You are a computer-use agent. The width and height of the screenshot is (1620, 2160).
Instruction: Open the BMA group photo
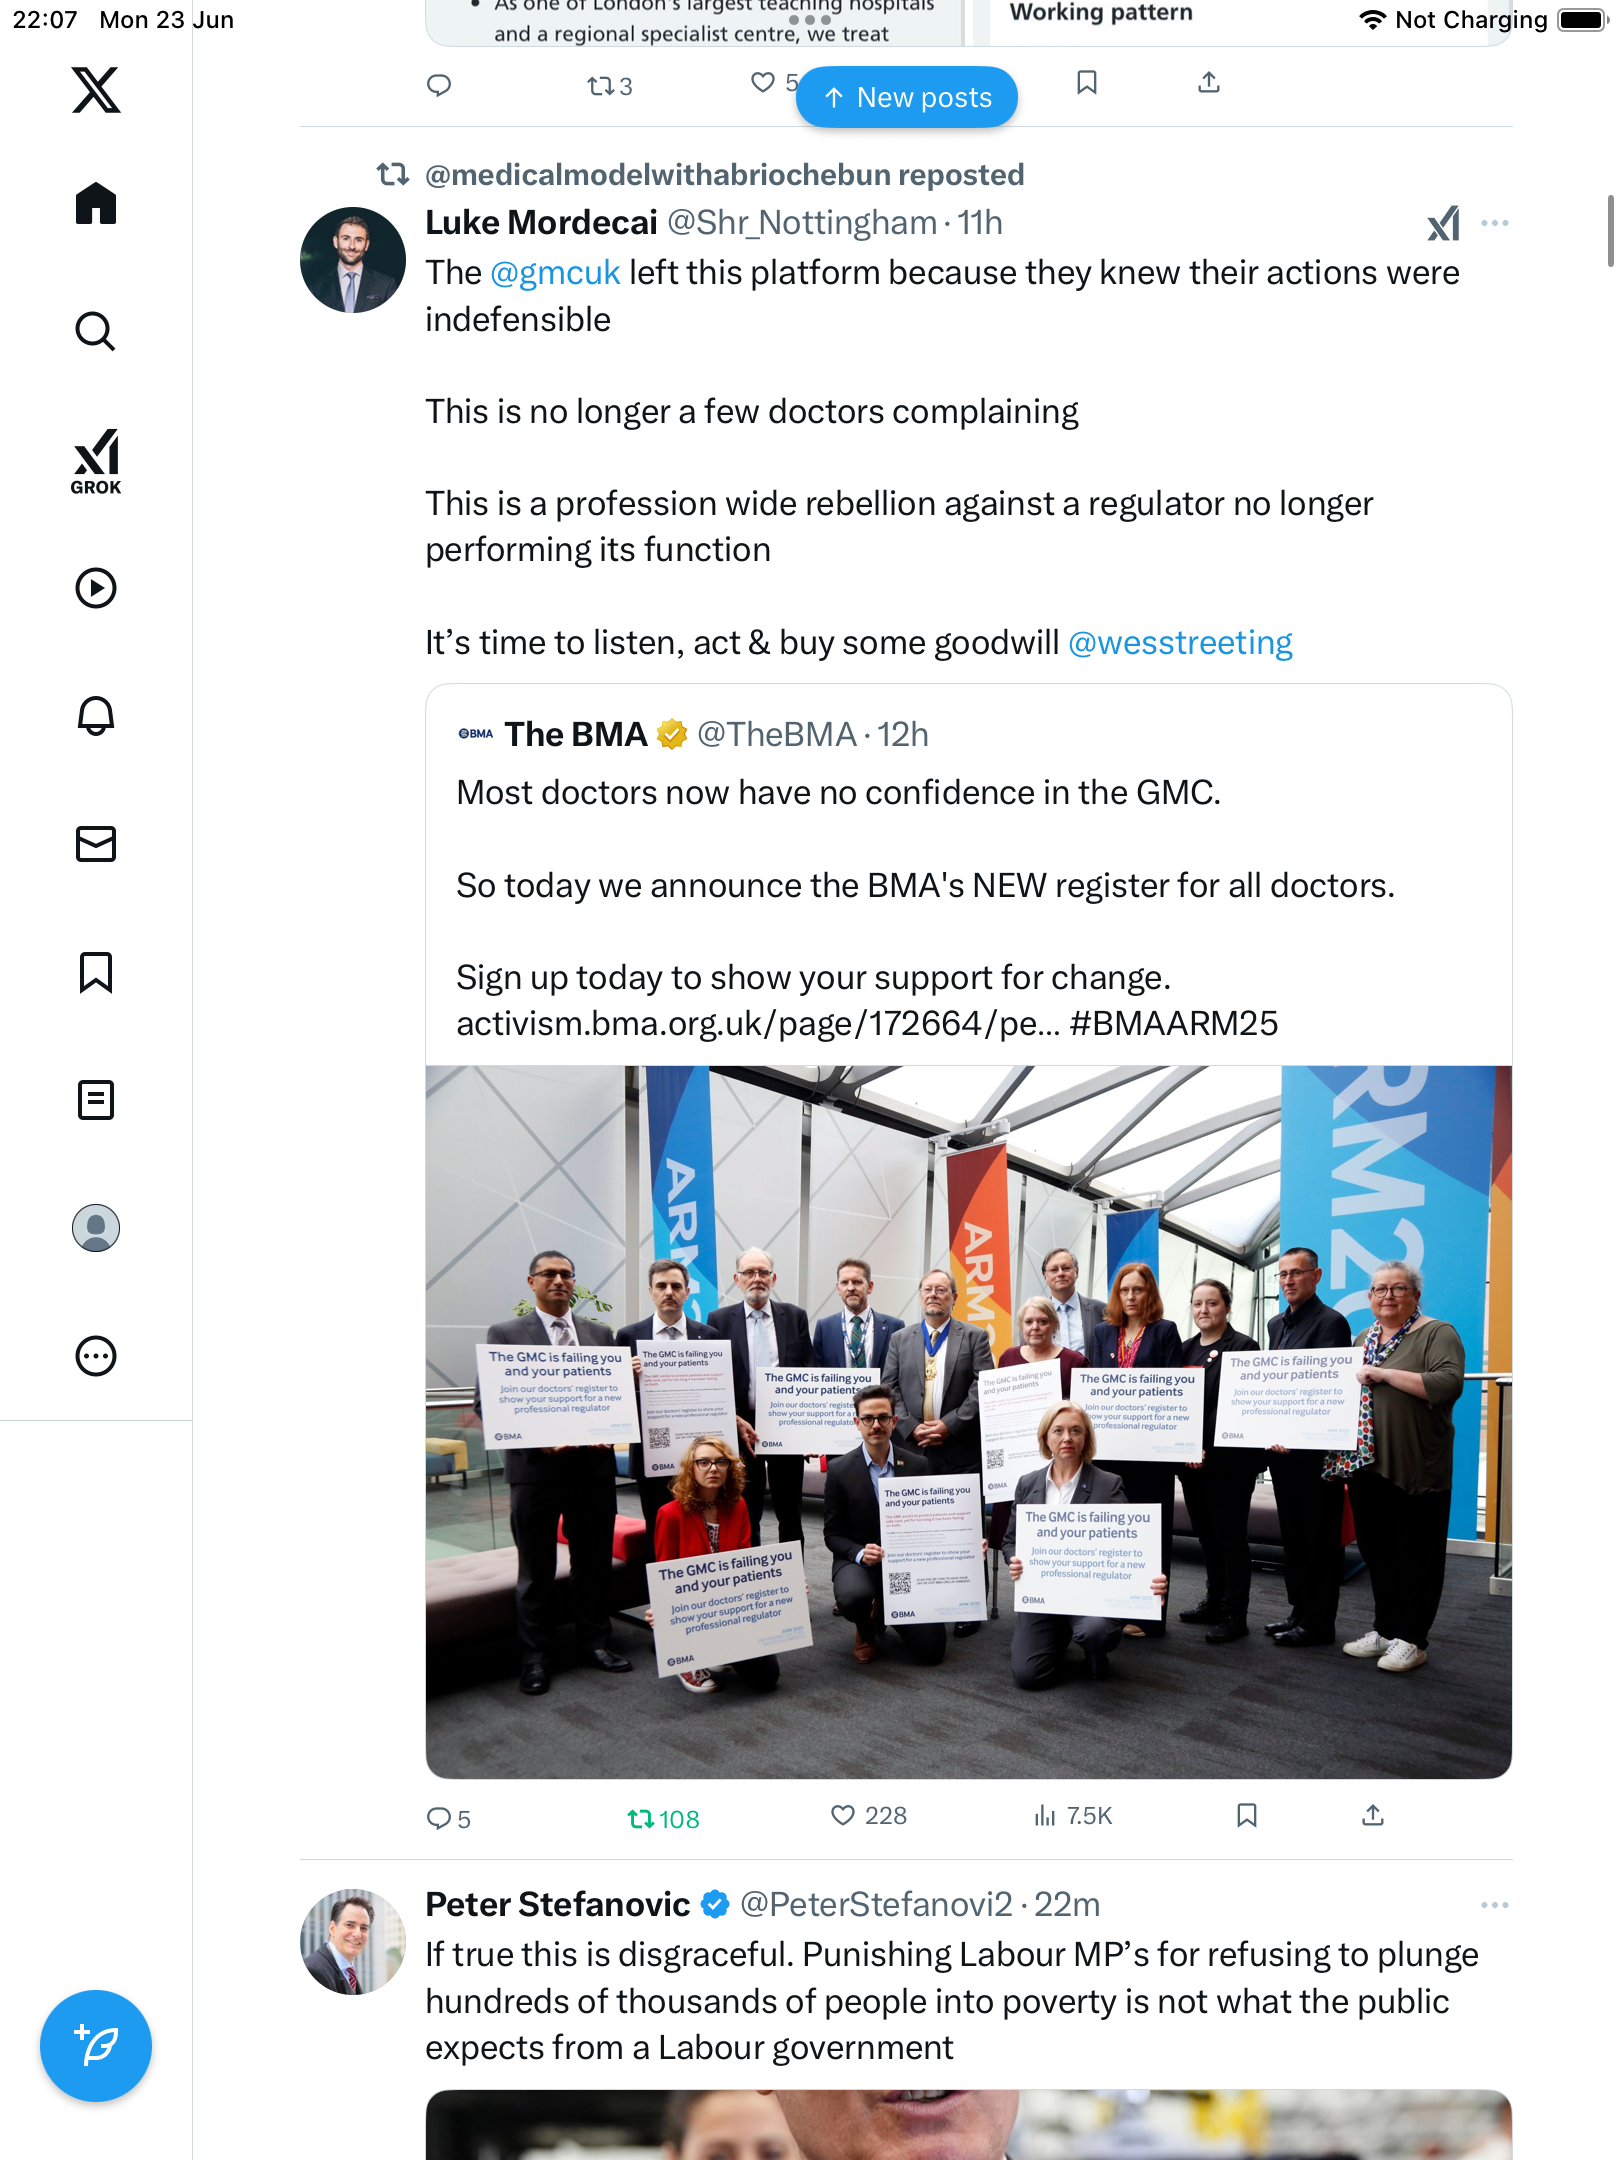[x=968, y=1421]
